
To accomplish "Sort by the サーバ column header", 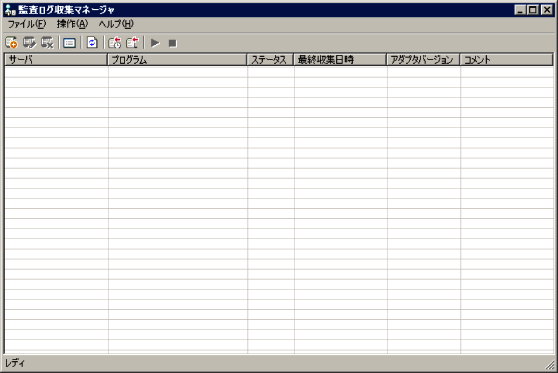I will click(x=56, y=60).
